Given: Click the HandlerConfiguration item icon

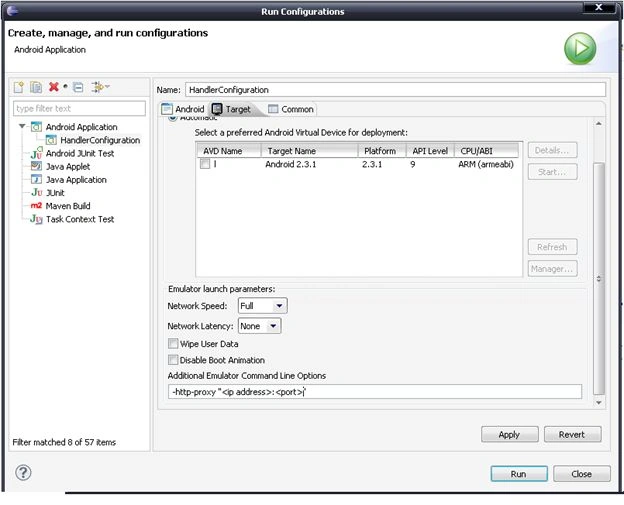Looking at the screenshot, I should 51,140.
